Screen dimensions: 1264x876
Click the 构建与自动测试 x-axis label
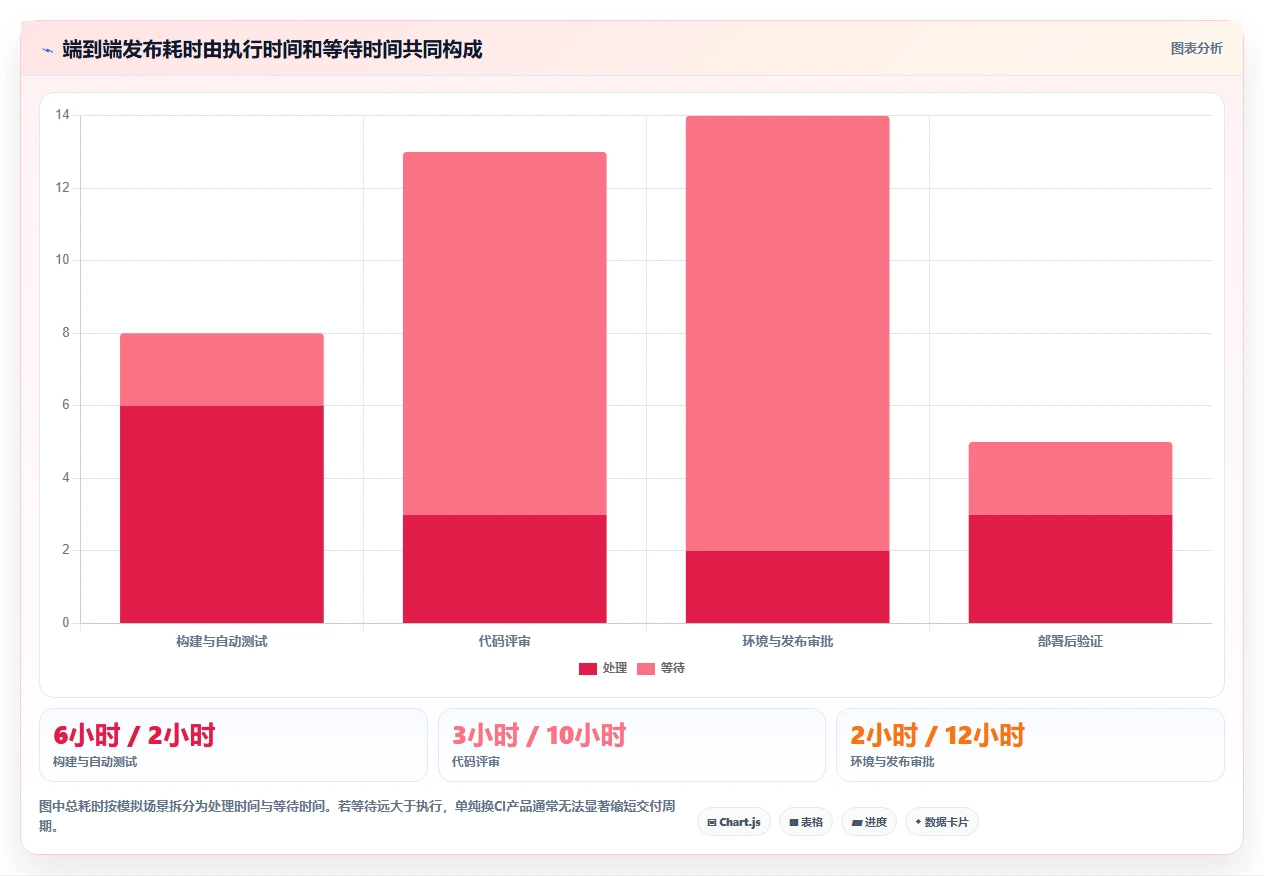(222, 641)
